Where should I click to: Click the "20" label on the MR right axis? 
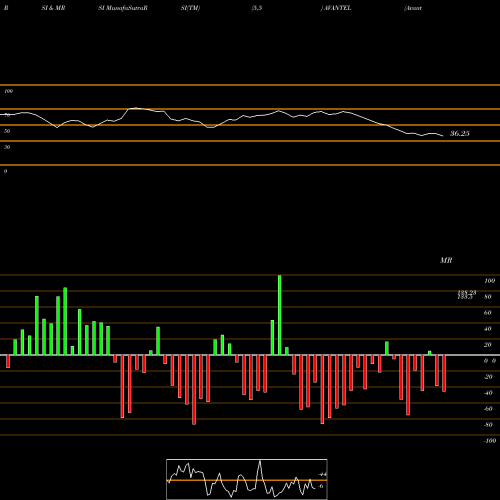click(x=488, y=345)
